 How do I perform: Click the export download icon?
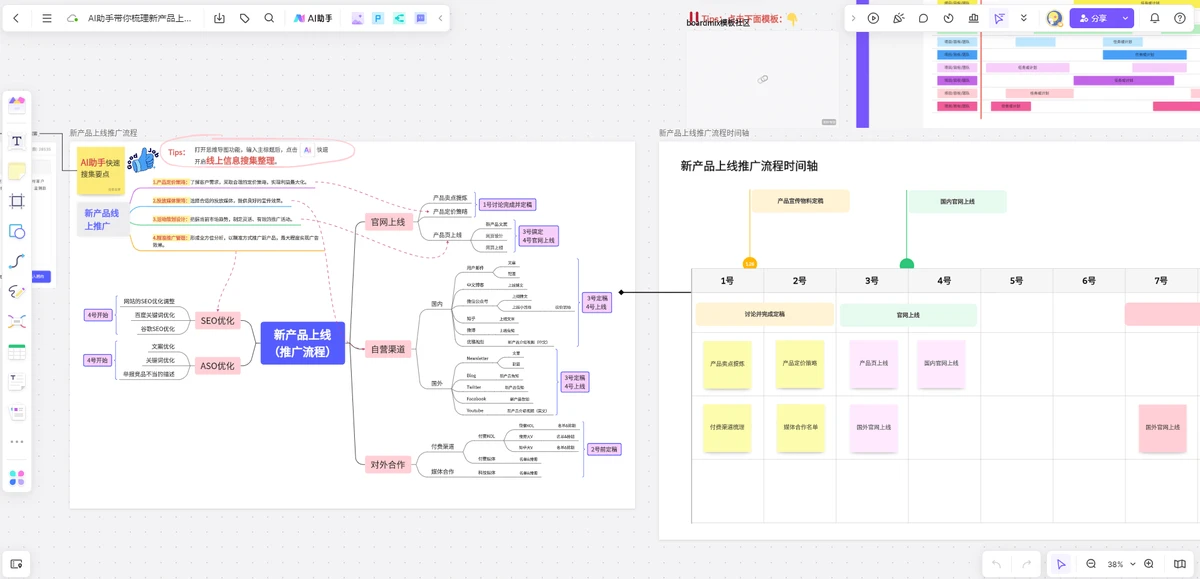(x=220, y=18)
